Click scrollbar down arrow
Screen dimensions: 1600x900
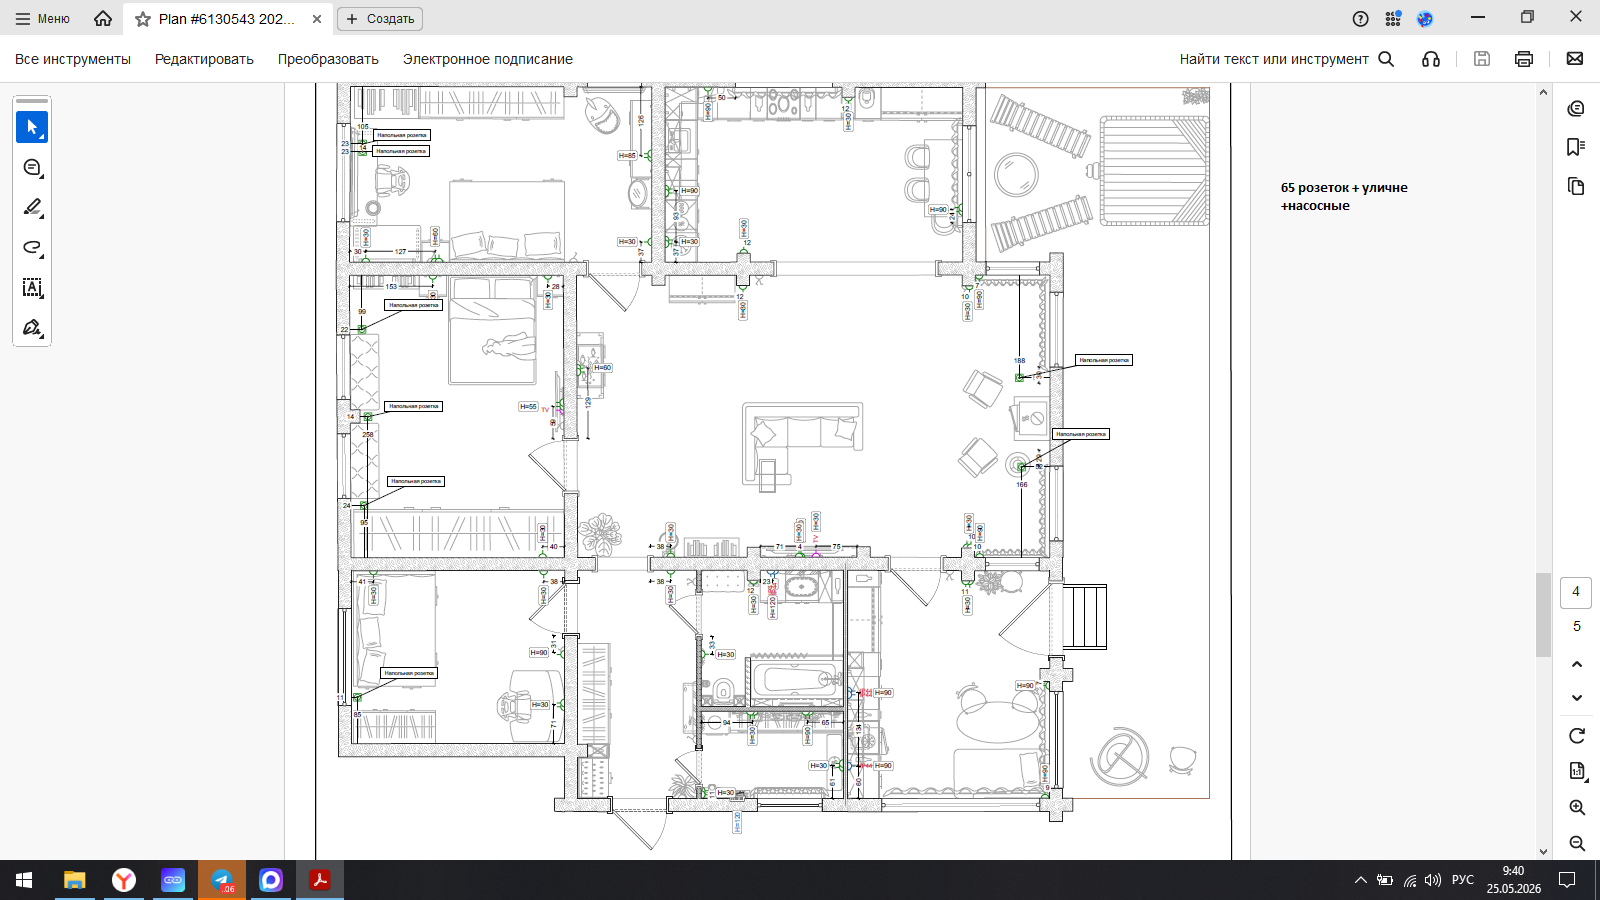tap(1543, 852)
